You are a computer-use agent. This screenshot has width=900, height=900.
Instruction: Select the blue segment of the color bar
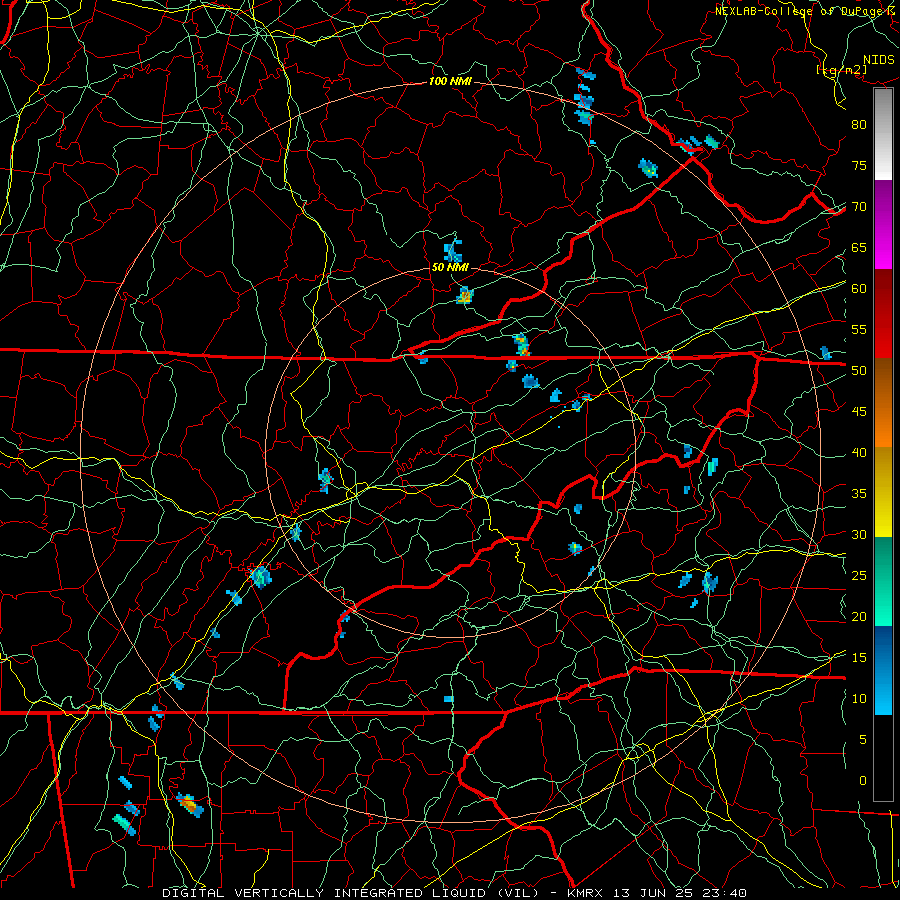(883, 670)
